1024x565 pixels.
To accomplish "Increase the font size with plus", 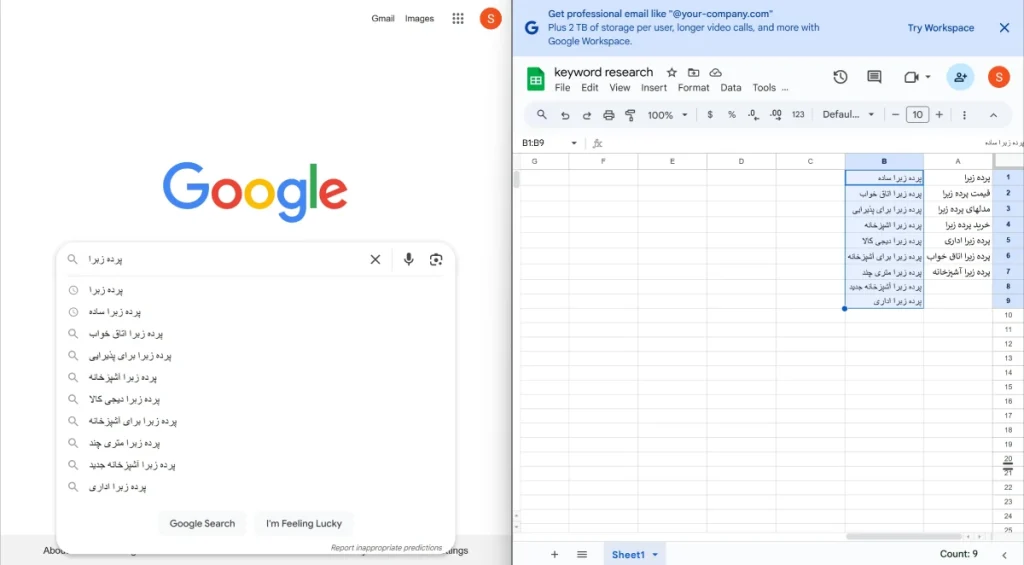I will coord(939,115).
